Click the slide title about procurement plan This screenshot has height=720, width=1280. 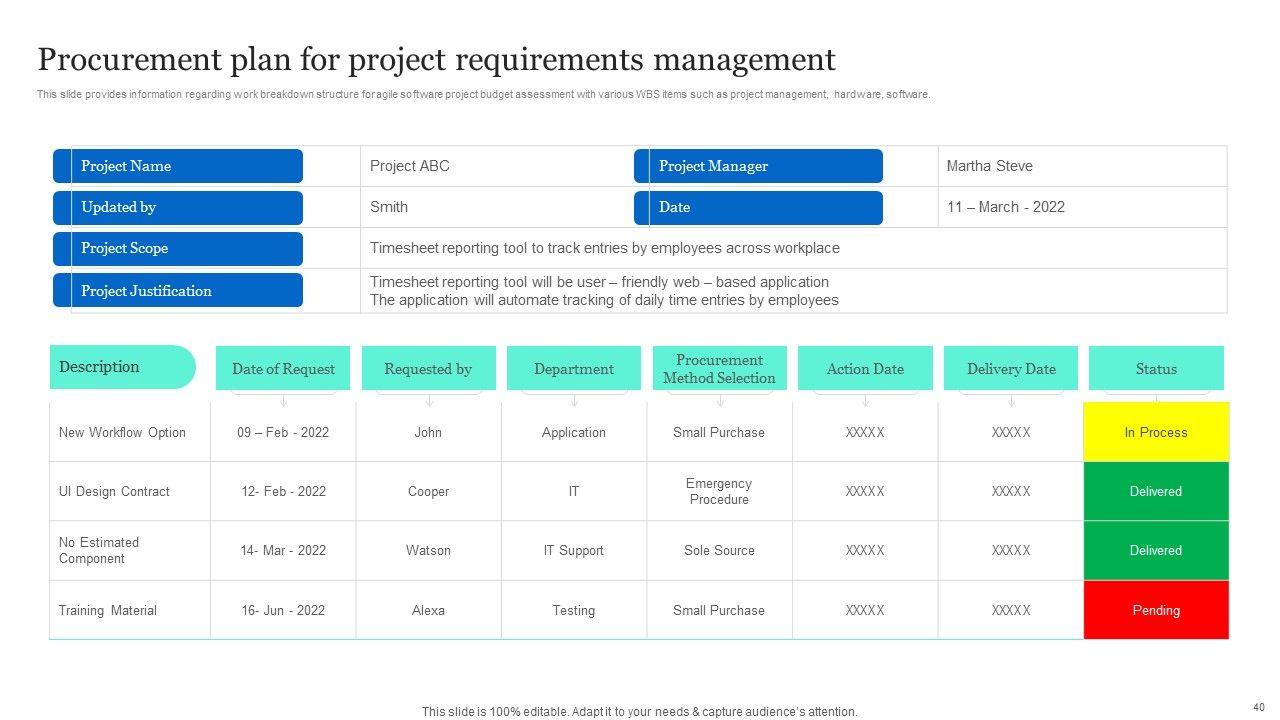pyautogui.click(x=436, y=60)
